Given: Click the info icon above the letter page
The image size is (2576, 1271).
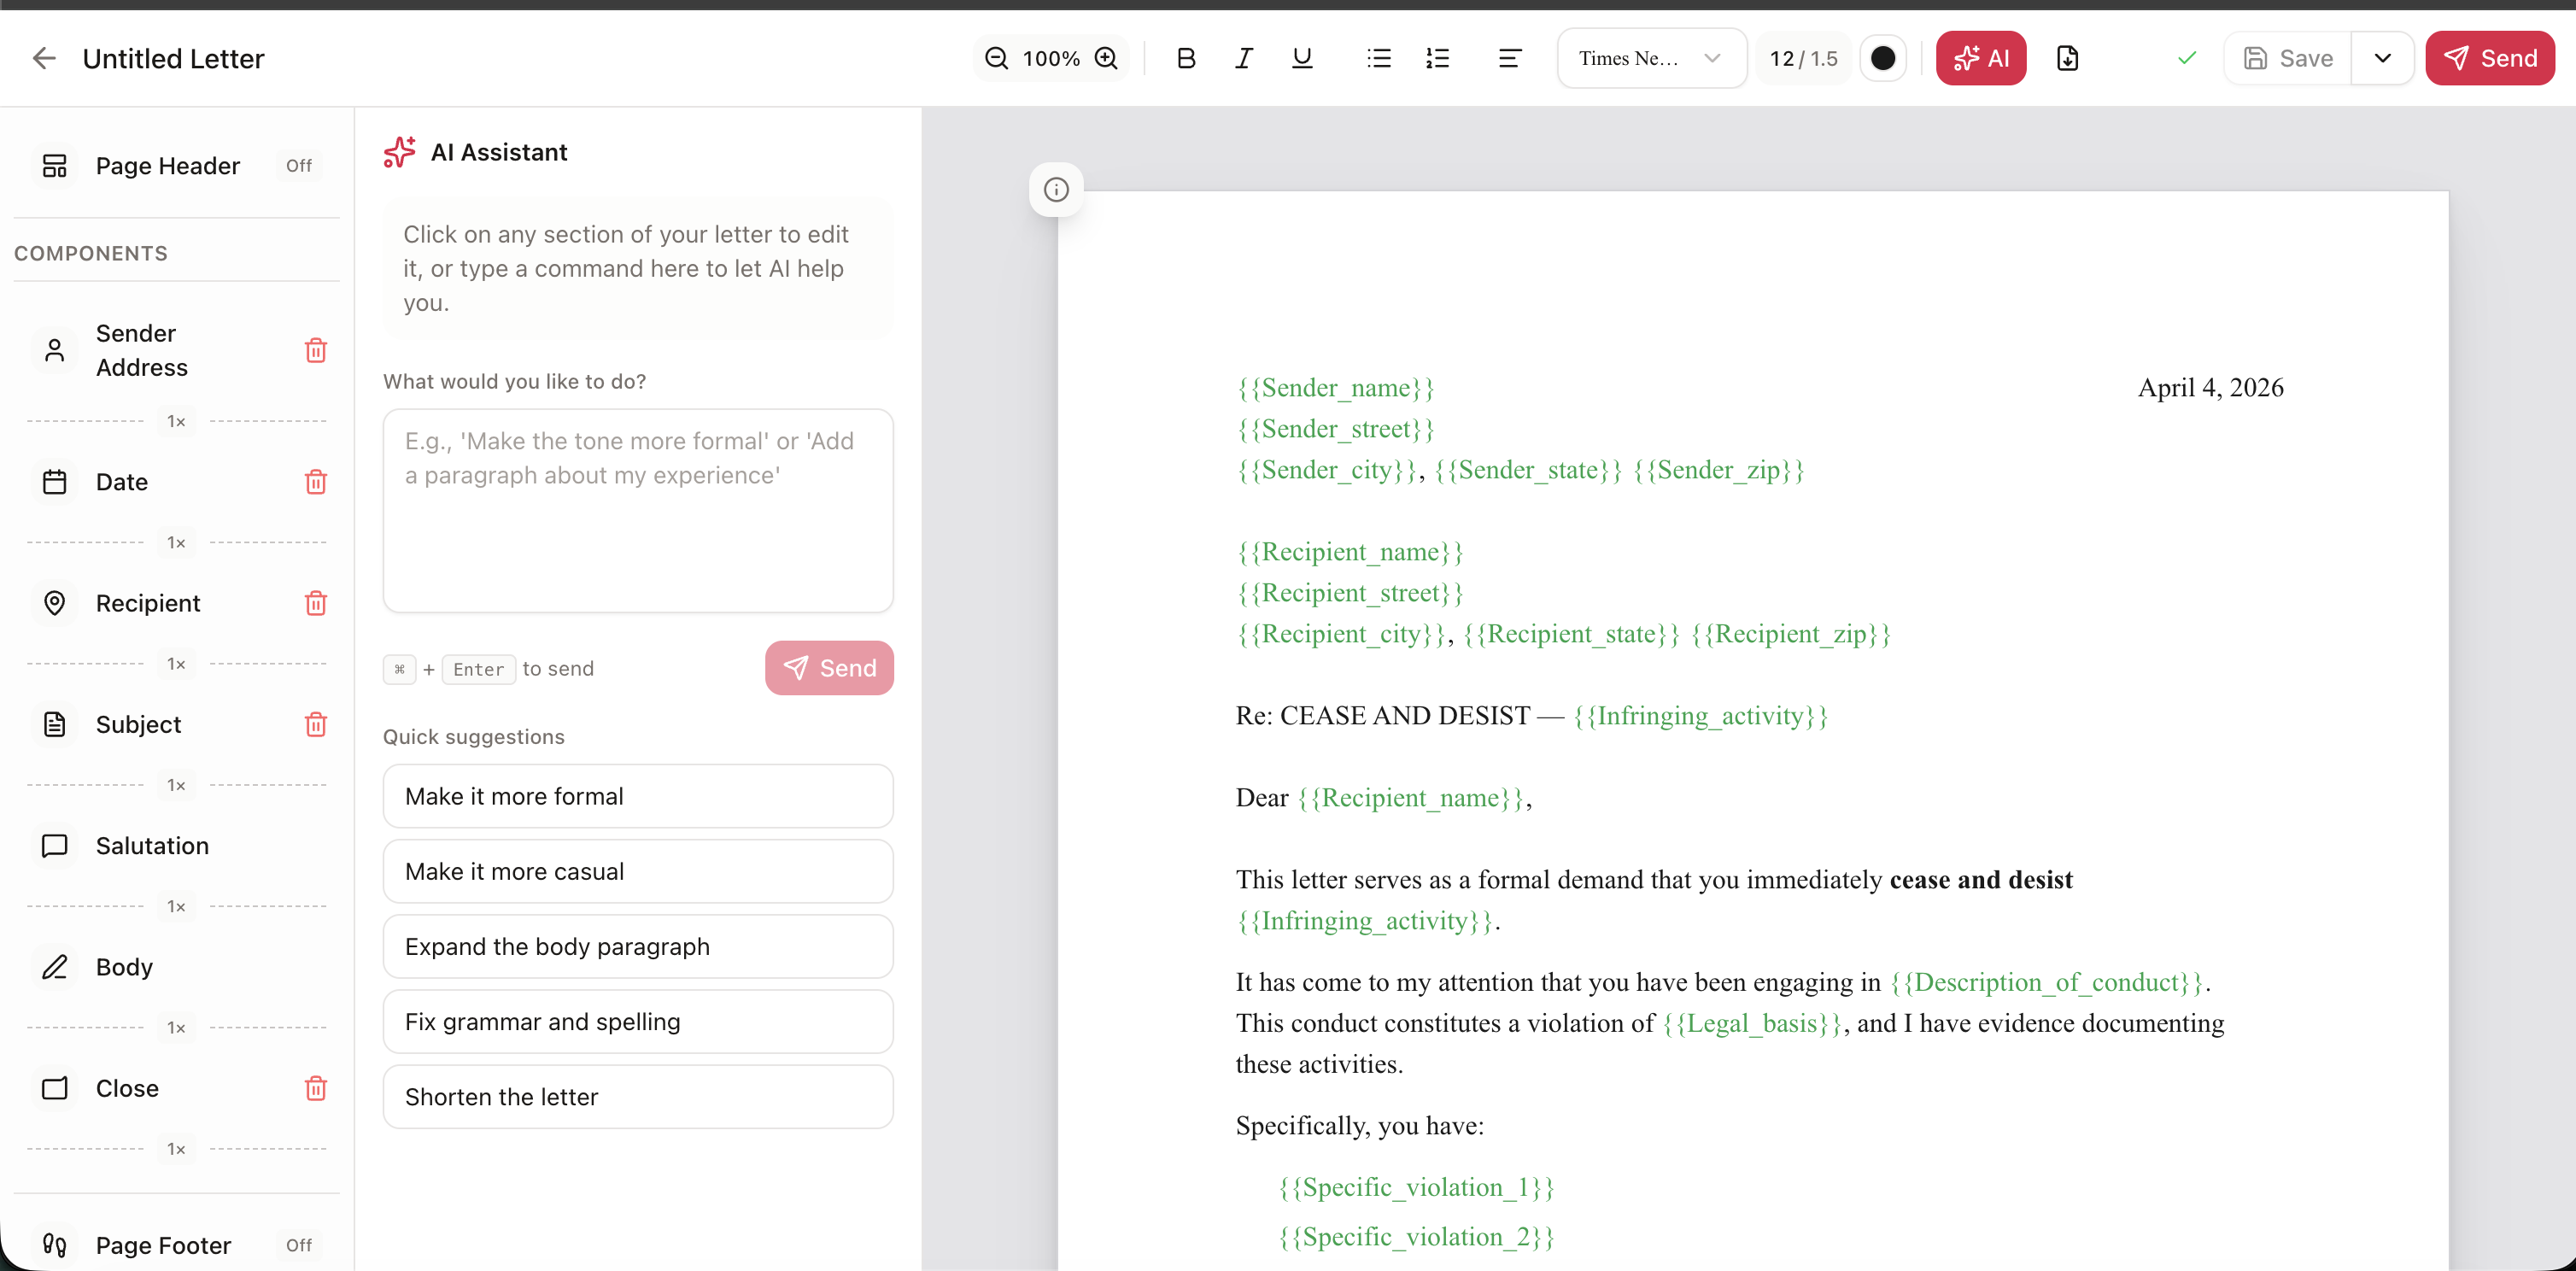Looking at the screenshot, I should [1056, 189].
